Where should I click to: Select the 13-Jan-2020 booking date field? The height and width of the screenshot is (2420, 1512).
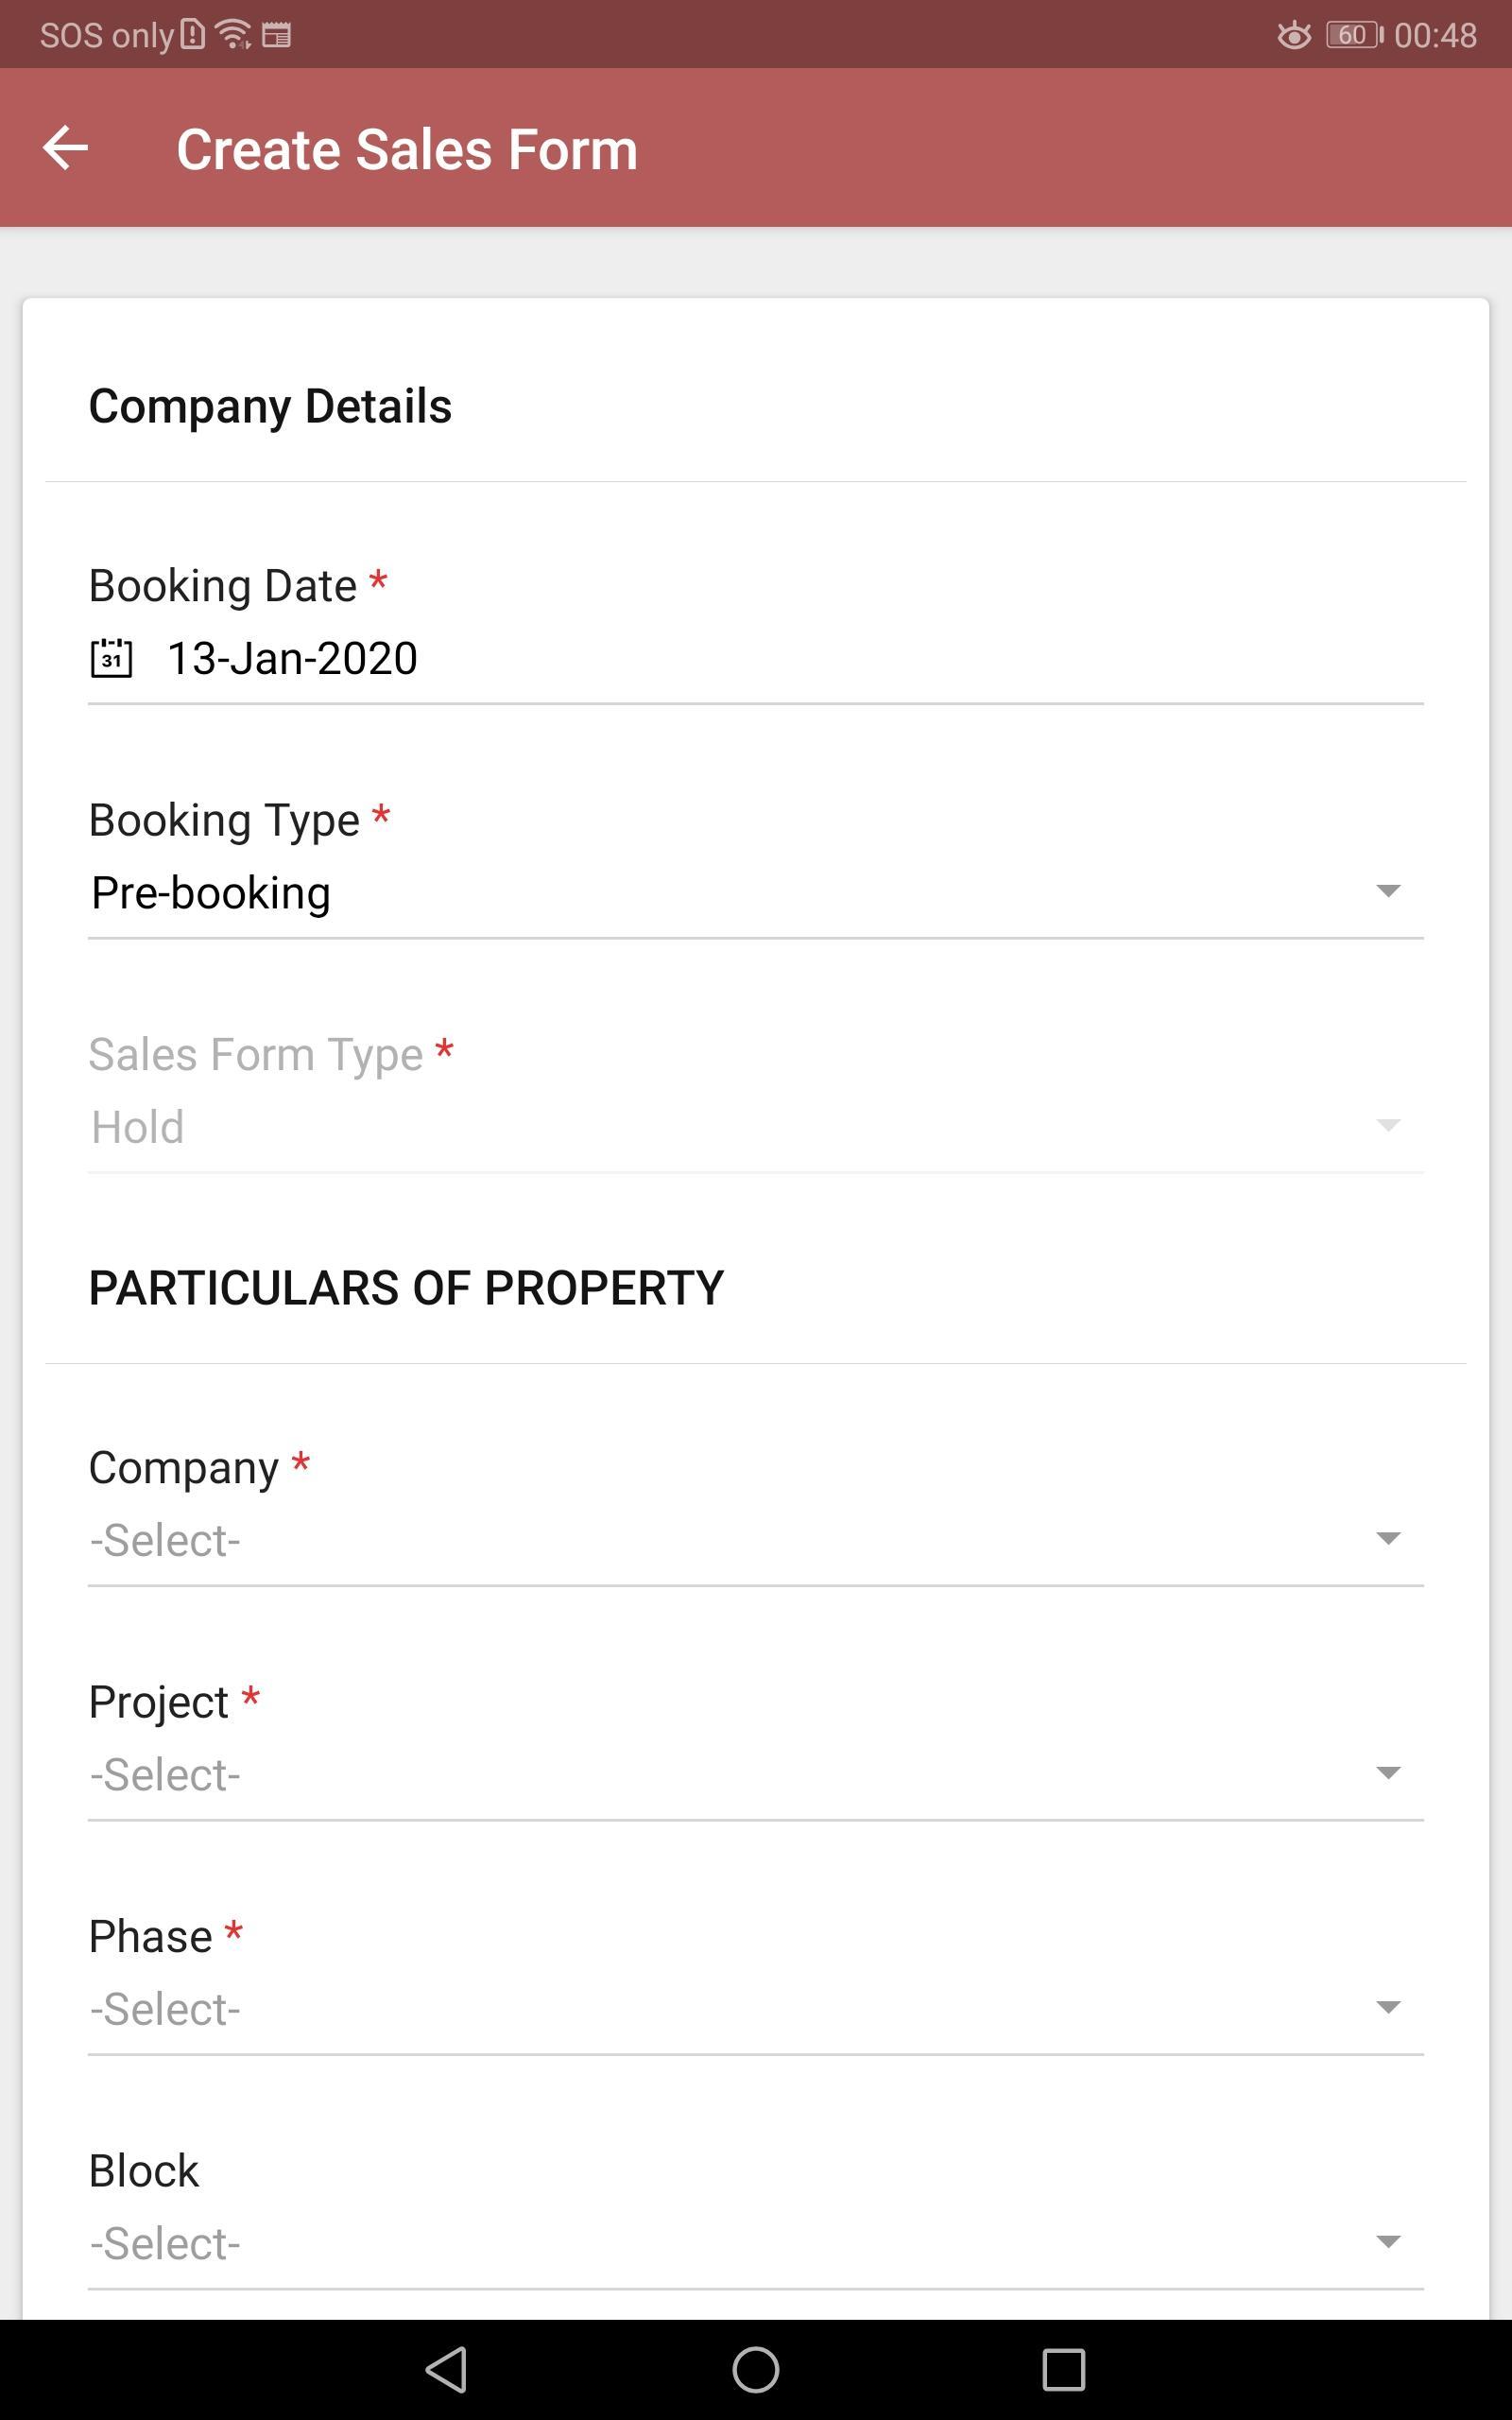coord(756,658)
